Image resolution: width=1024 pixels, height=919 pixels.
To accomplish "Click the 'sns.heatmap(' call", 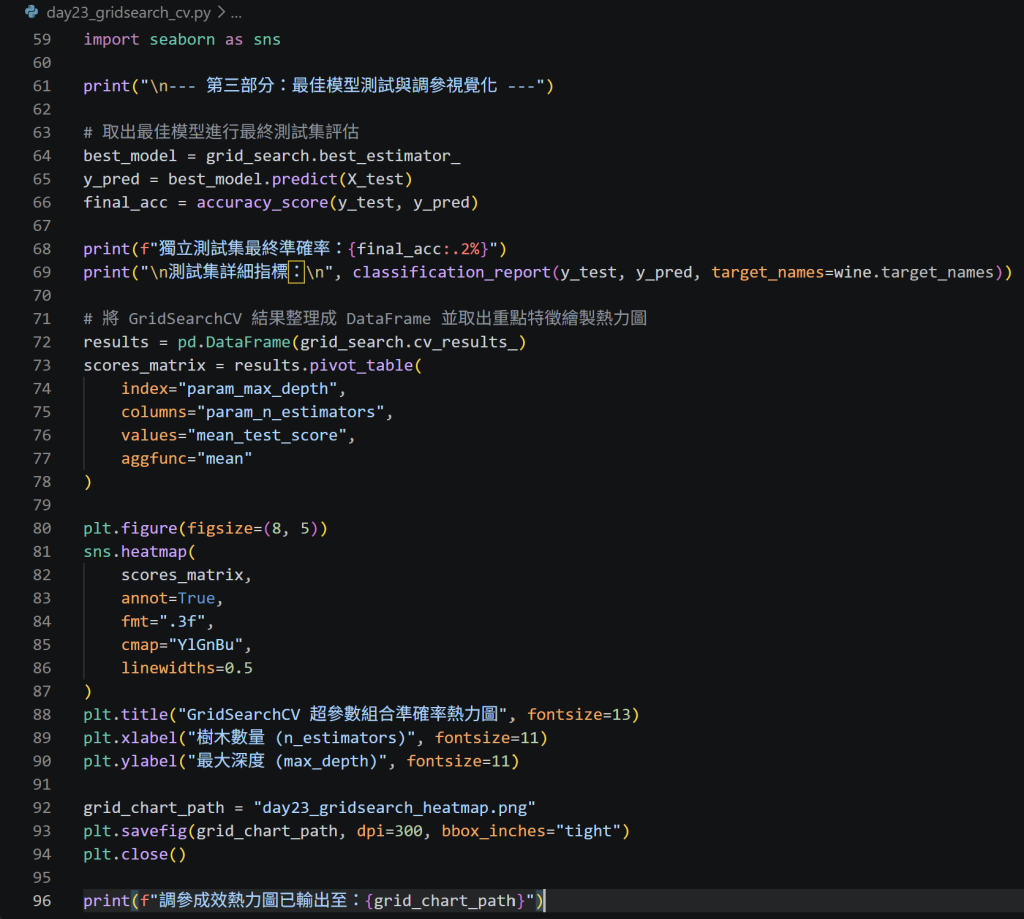I will click(139, 552).
